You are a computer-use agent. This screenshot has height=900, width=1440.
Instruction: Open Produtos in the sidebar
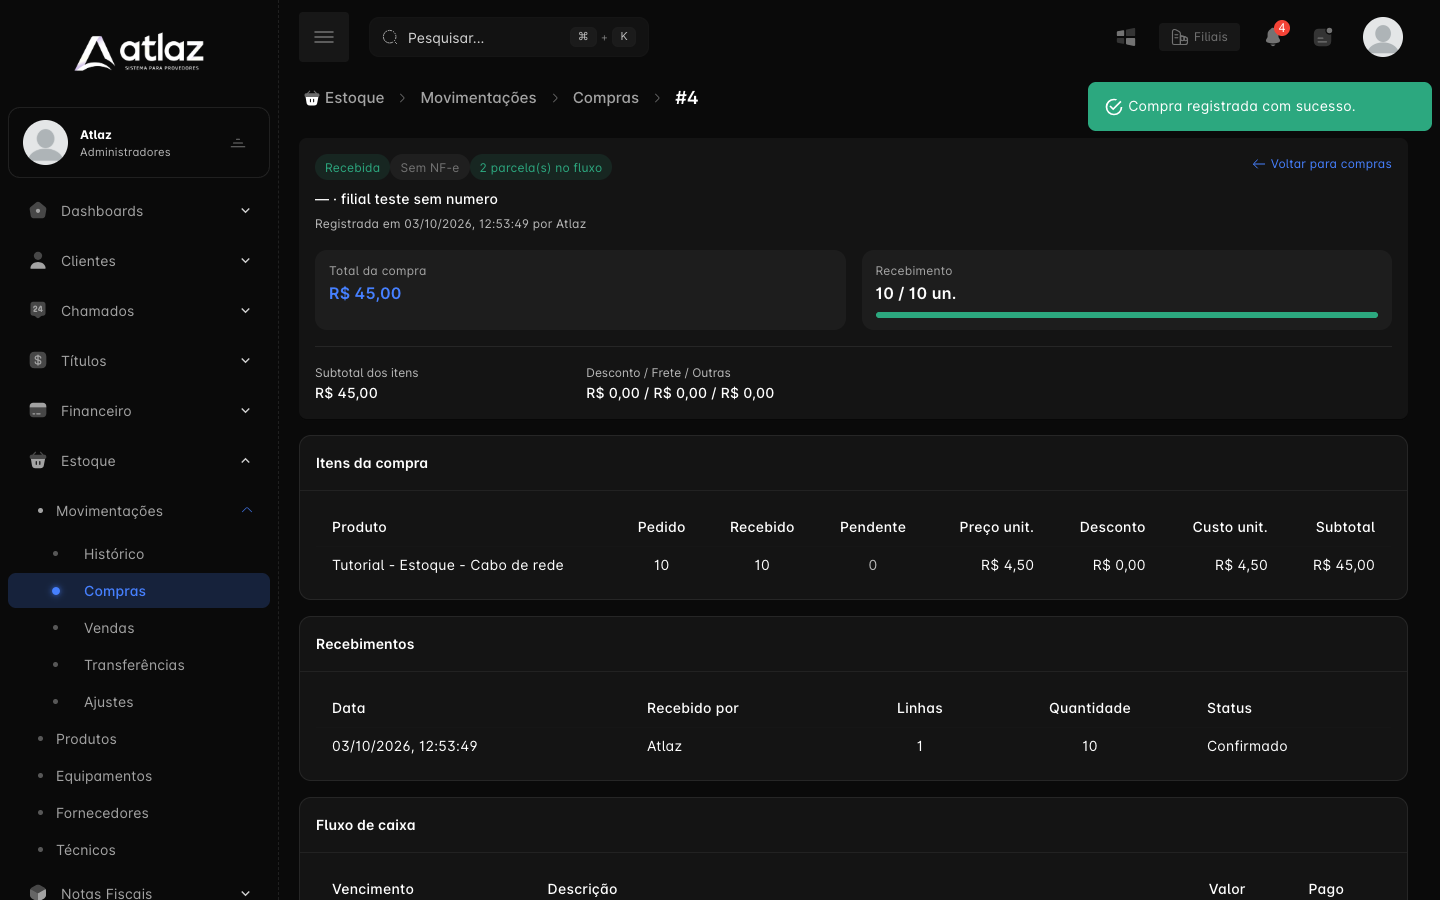click(x=86, y=739)
